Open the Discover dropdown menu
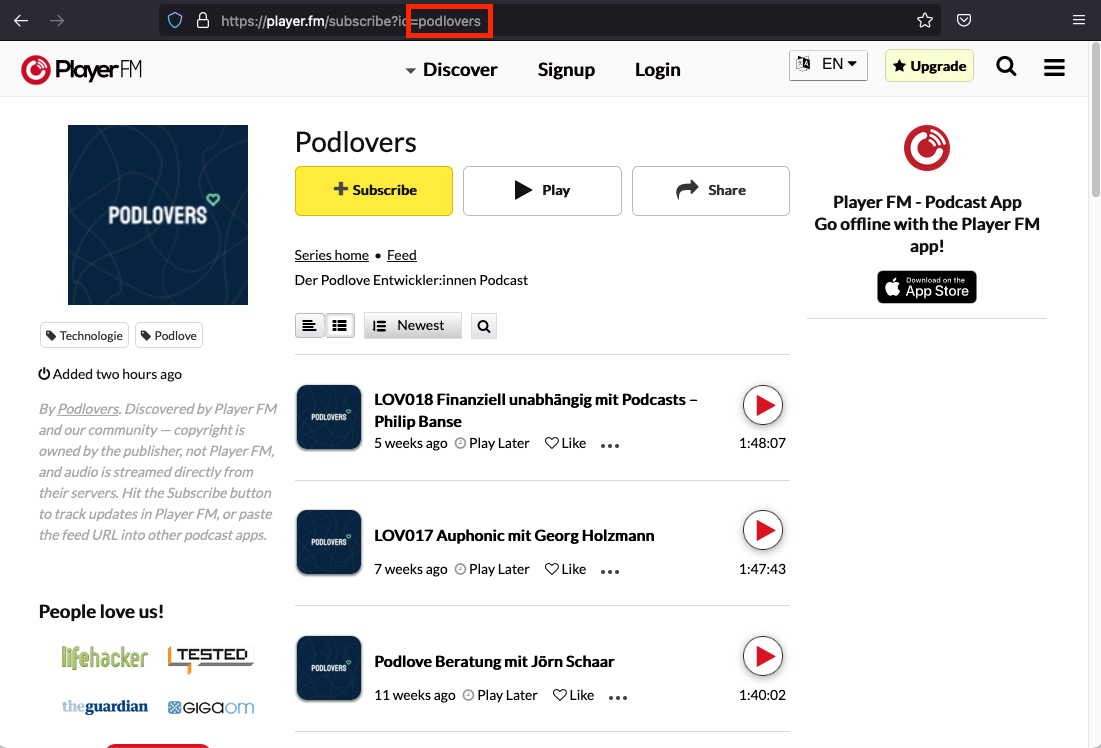1101x748 pixels. (451, 70)
